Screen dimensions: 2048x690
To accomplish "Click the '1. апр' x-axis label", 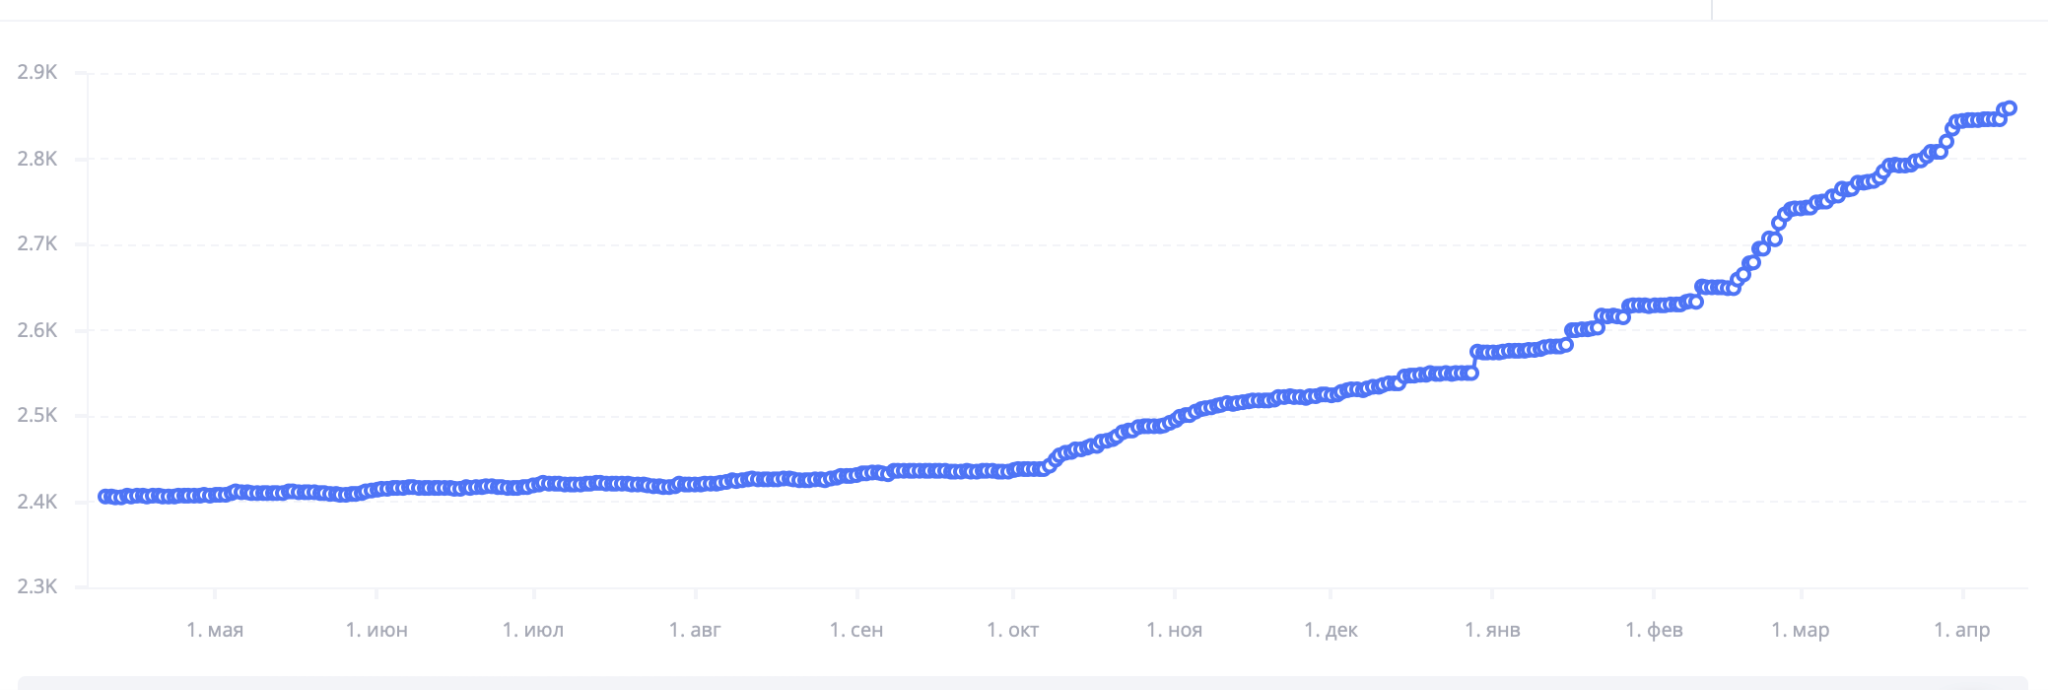I will pyautogui.click(x=1962, y=630).
